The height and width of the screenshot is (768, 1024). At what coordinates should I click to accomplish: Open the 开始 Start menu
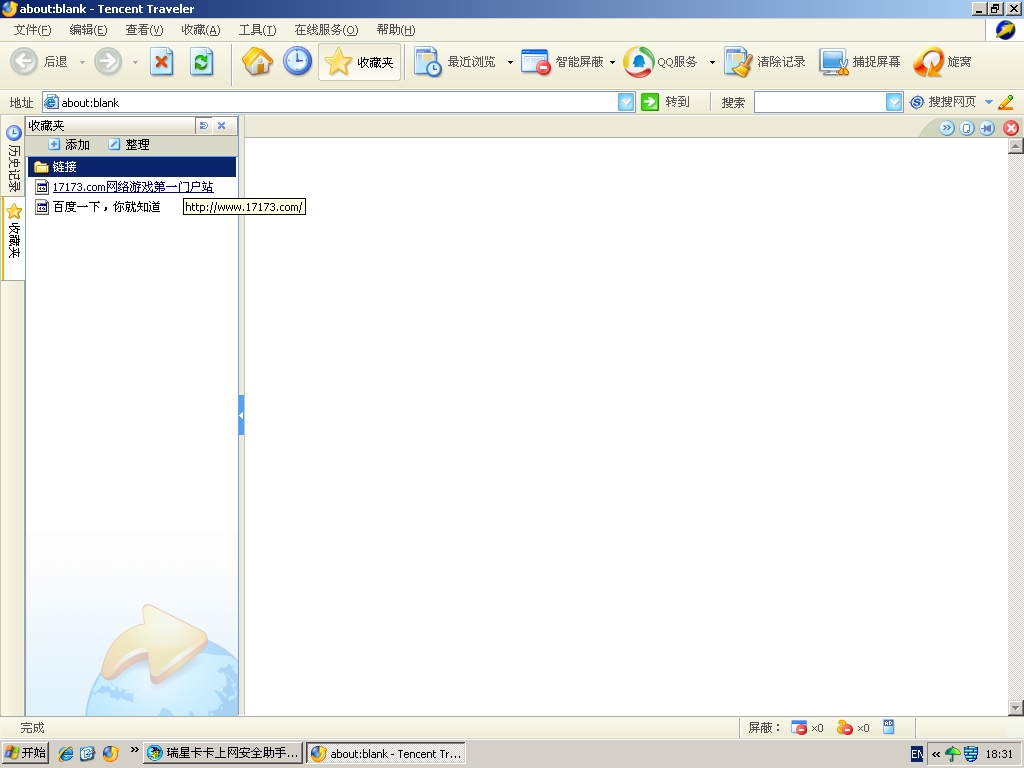(26, 753)
